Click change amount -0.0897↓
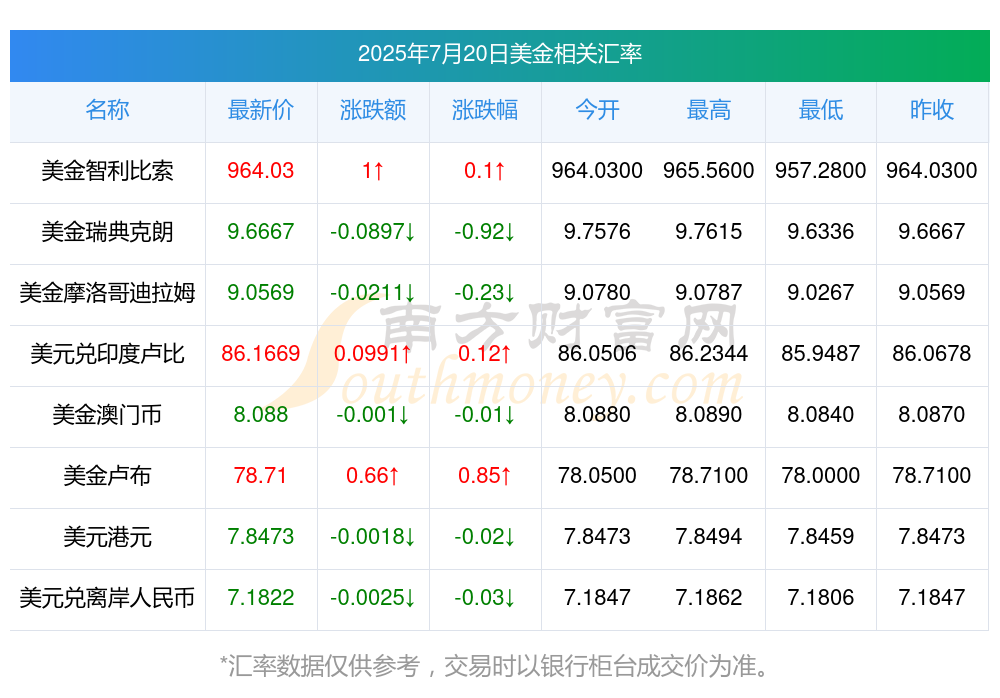 [373, 231]
